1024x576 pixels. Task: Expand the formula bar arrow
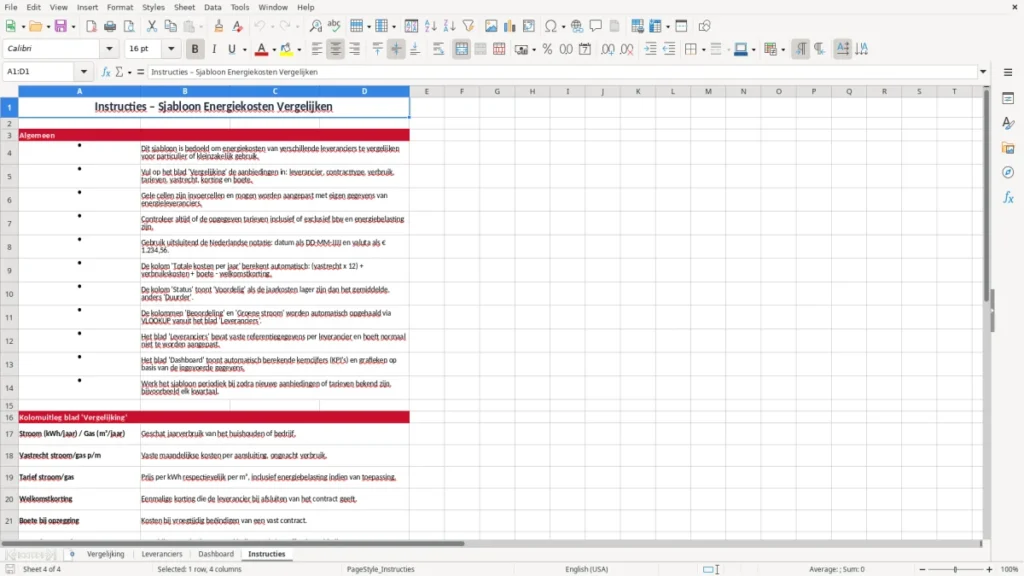point(983,72)
